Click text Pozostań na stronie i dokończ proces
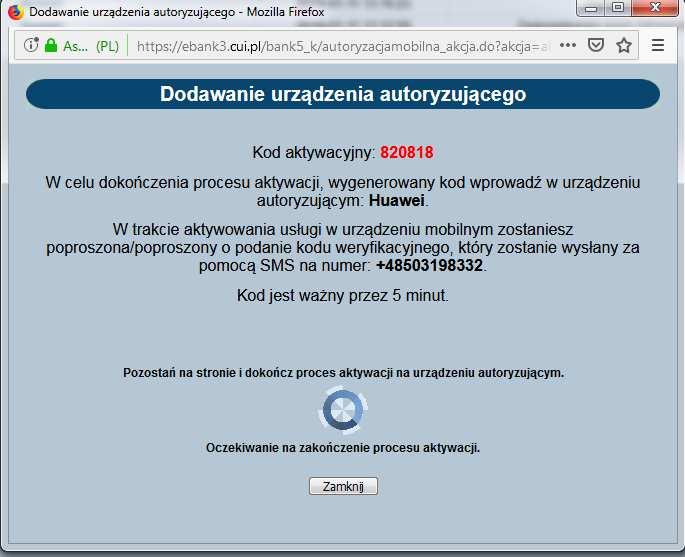The image size is (685, 557). [230, 373]
